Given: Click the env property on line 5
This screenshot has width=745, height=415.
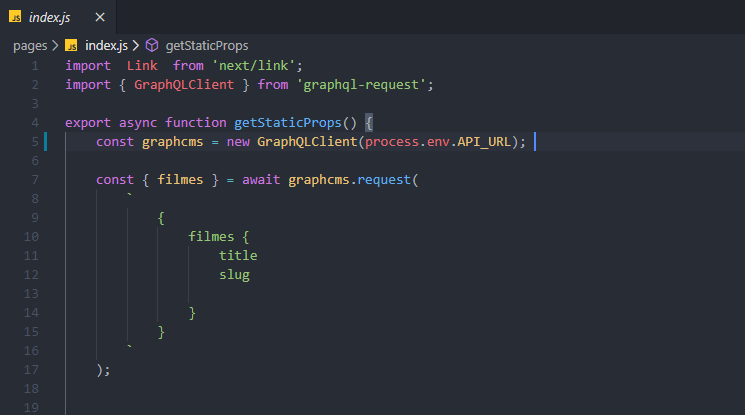Looking at the screenshot, I should coord(438,142).
